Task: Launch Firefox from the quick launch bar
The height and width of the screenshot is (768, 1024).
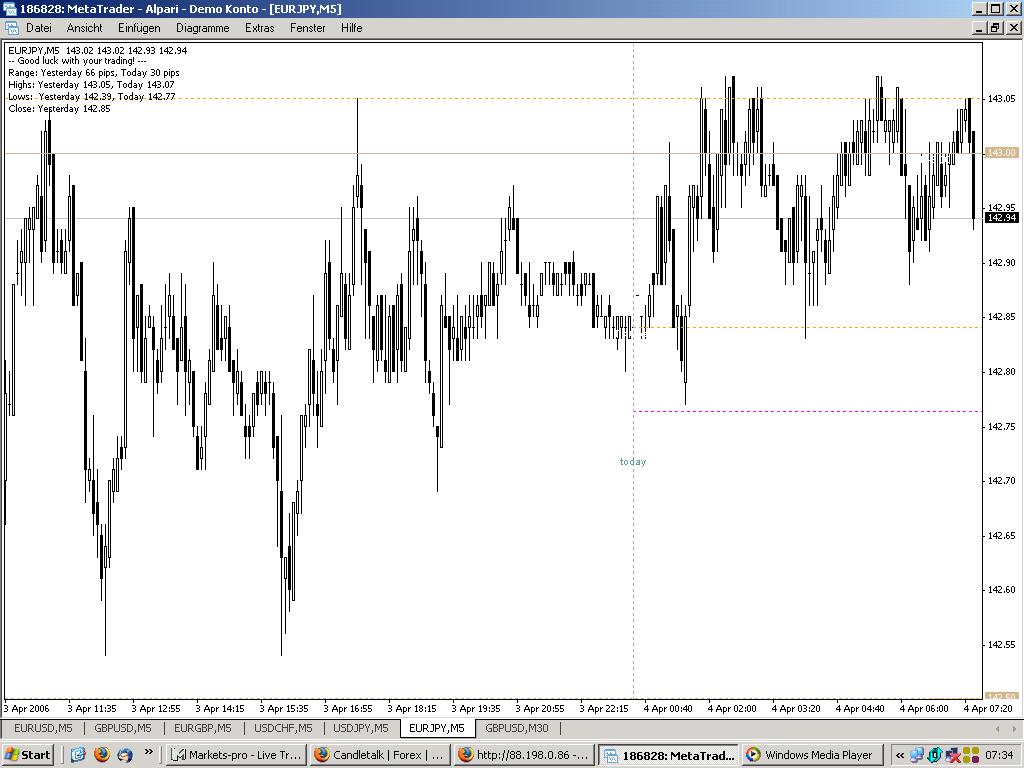Action: pyautogui.click(x=101, y=755)
